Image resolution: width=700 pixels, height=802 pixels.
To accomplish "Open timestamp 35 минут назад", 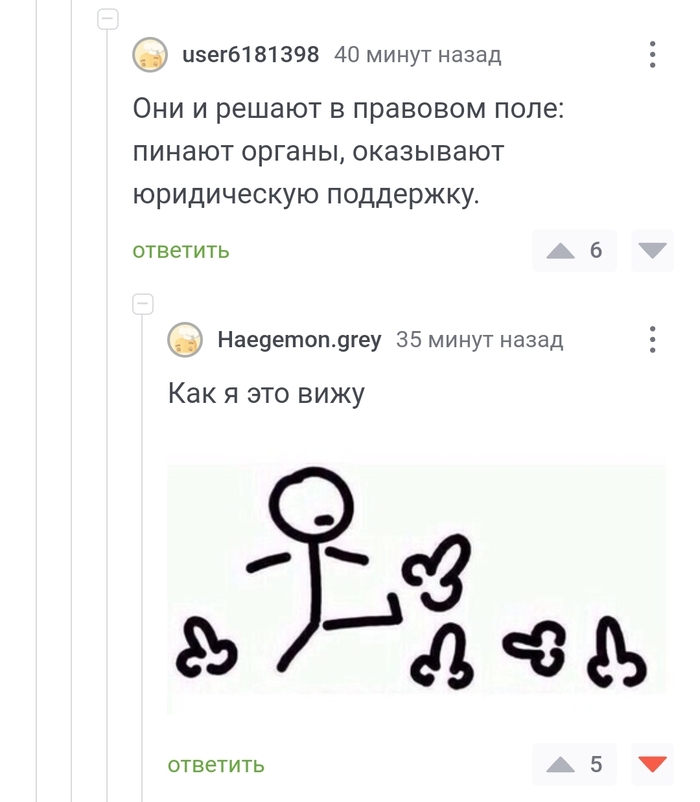I will [x=480, y=339].
